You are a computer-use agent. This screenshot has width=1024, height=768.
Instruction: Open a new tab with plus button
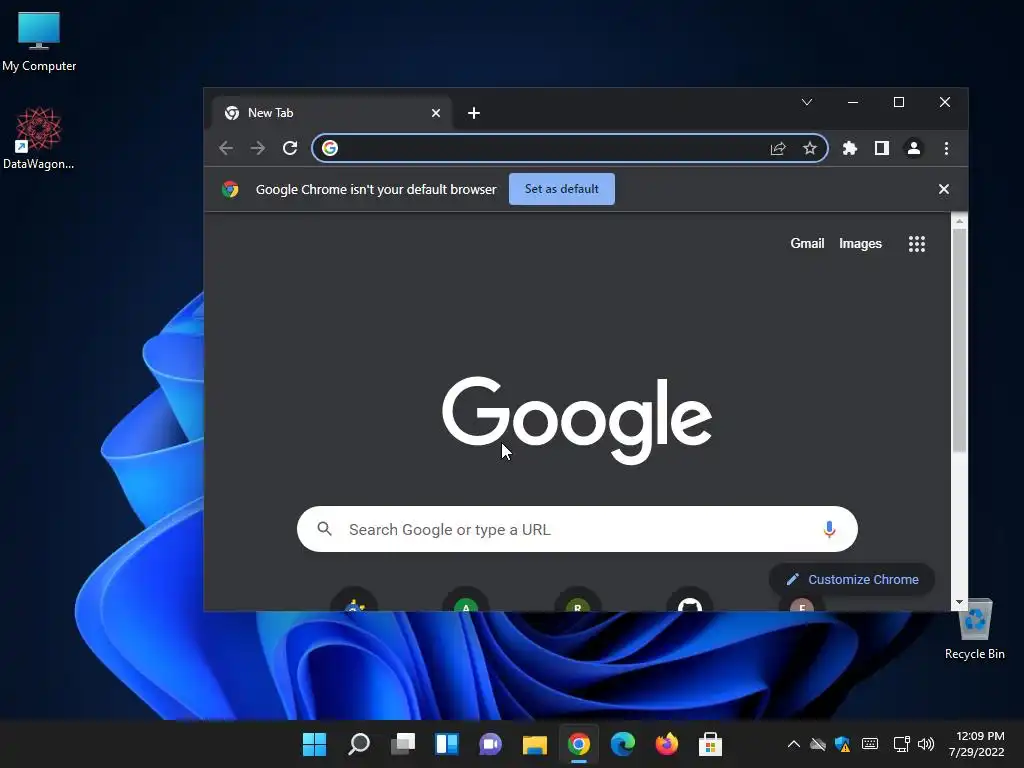tap(474, 113)
